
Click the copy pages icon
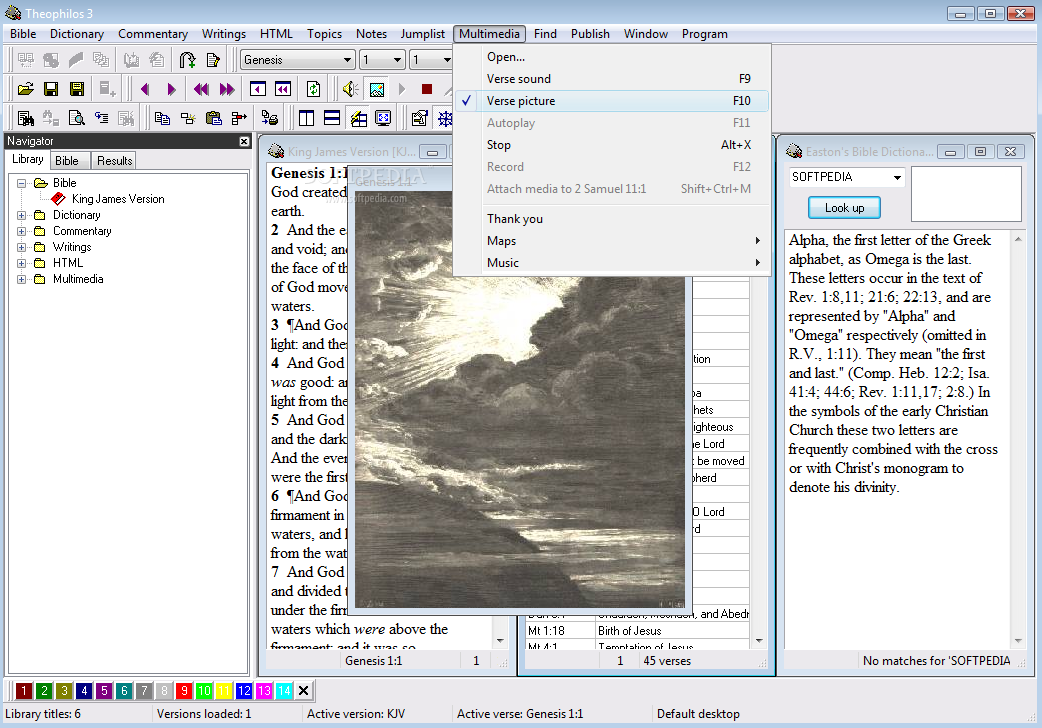(x=162, y=118)
